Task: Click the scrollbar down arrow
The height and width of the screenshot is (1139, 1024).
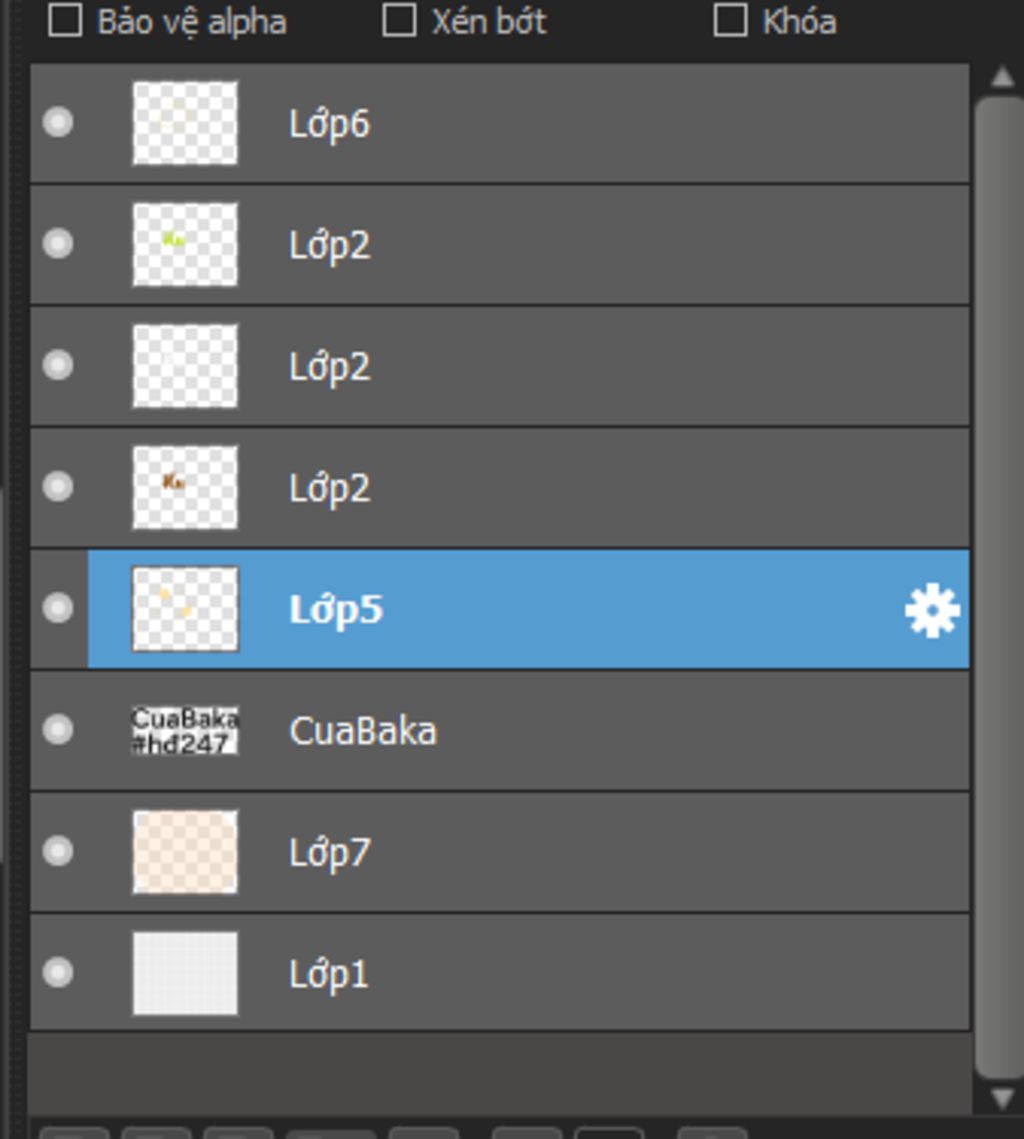Action: (x=1002, y=1098)
